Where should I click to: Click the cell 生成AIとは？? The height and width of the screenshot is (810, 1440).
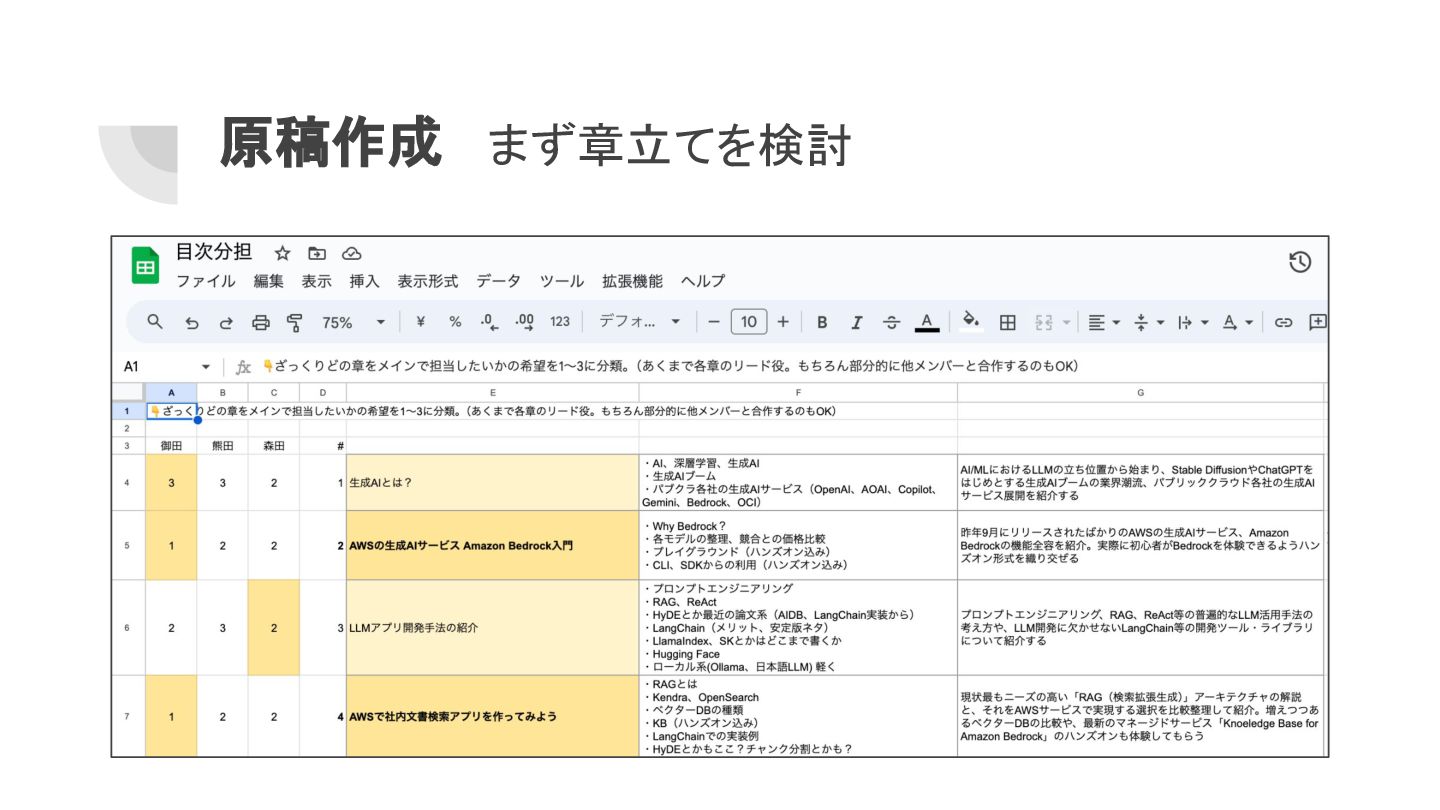pyautogui.click(x=493, y=482)
